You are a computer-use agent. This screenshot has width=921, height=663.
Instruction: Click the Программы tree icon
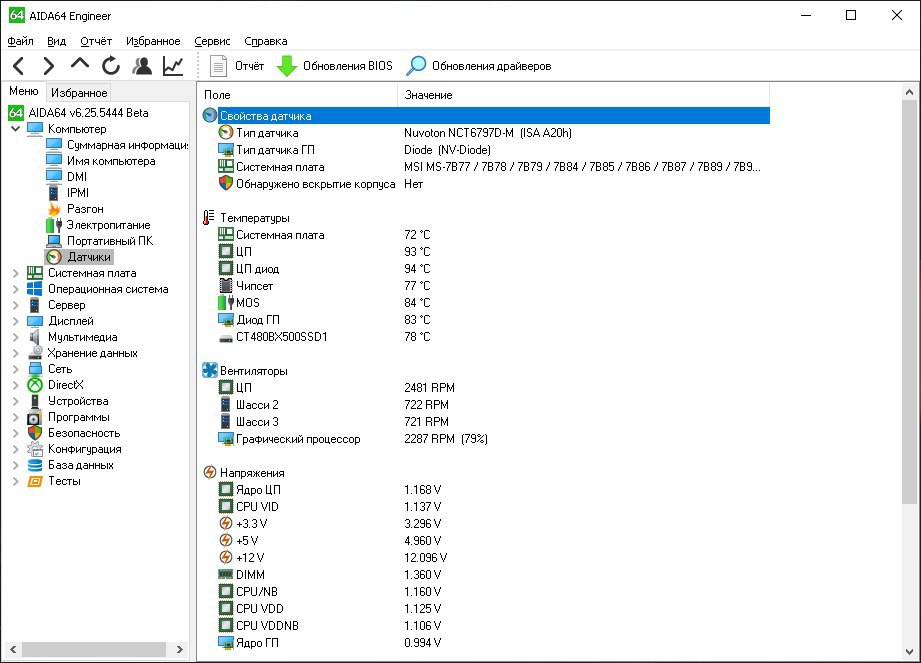(x=35, y=418)
